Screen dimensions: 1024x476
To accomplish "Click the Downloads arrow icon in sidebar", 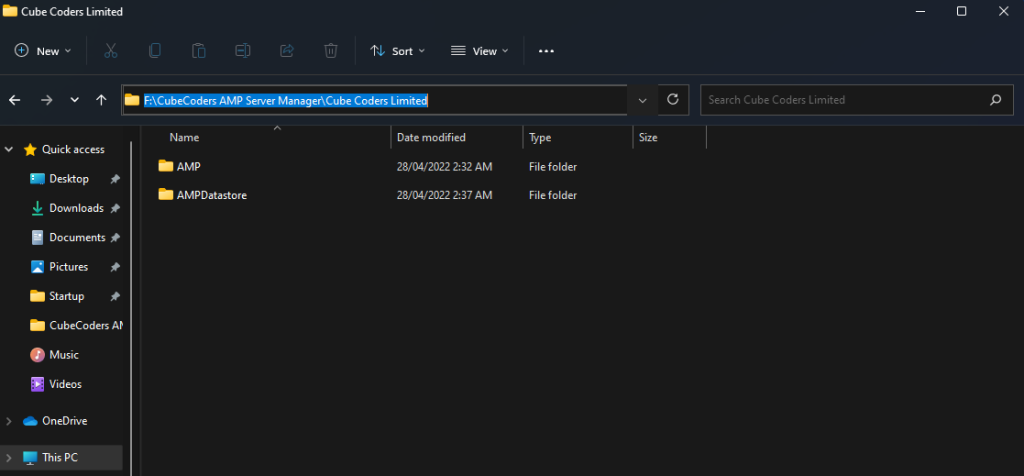I will point(38,208).
